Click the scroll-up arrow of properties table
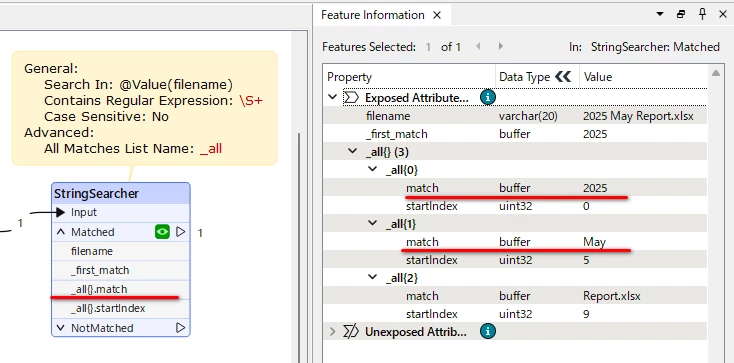Viewport: 734px width, 363px height. click(715, 73)
